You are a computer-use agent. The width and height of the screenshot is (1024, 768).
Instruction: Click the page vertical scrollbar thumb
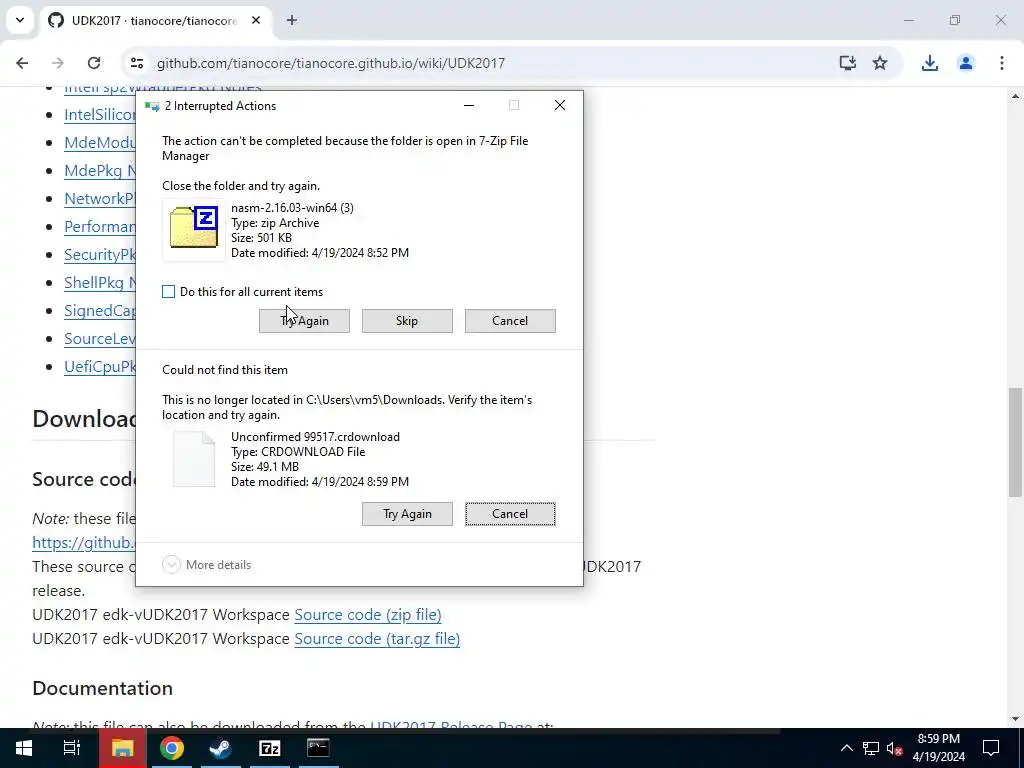point(1015,442)
